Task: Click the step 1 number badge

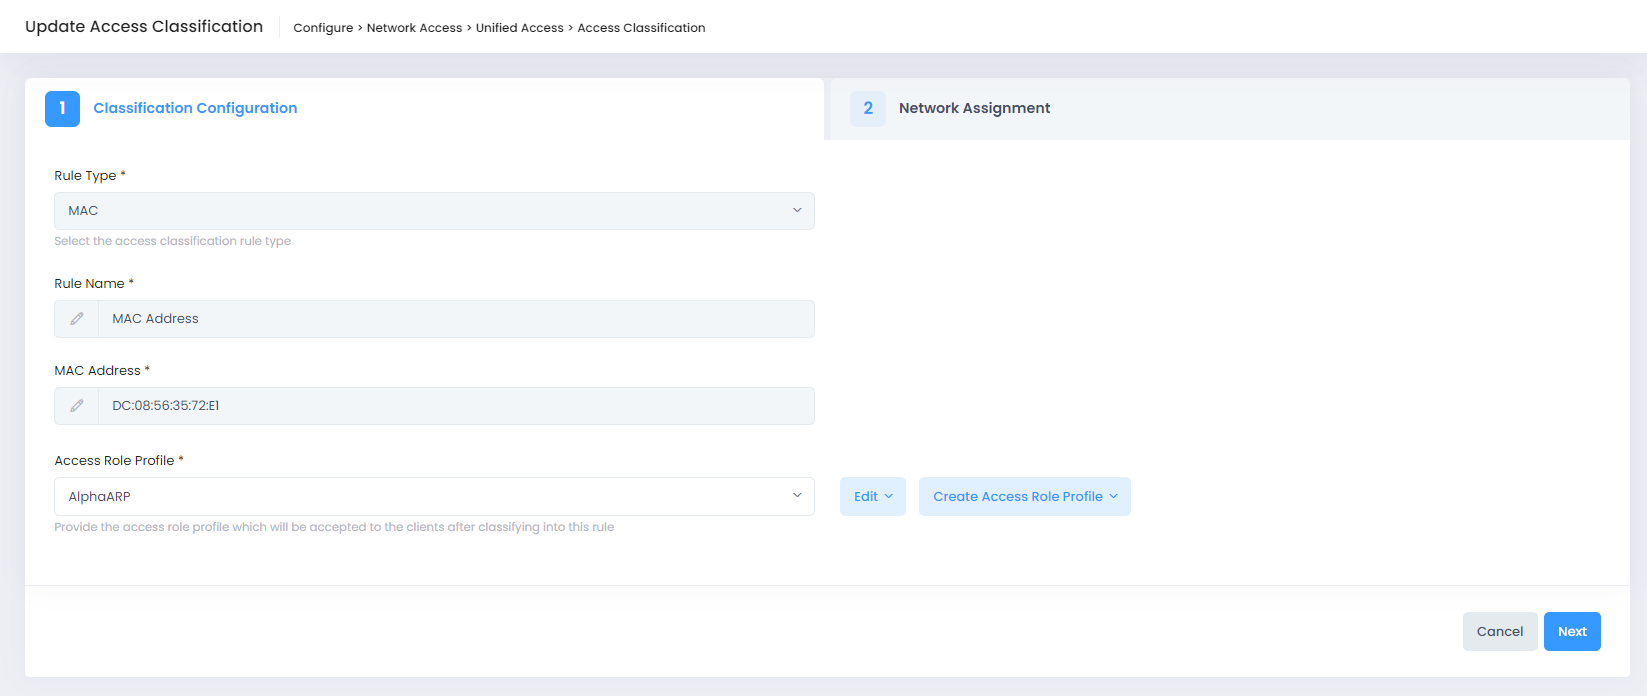Action: coord(62,108)
